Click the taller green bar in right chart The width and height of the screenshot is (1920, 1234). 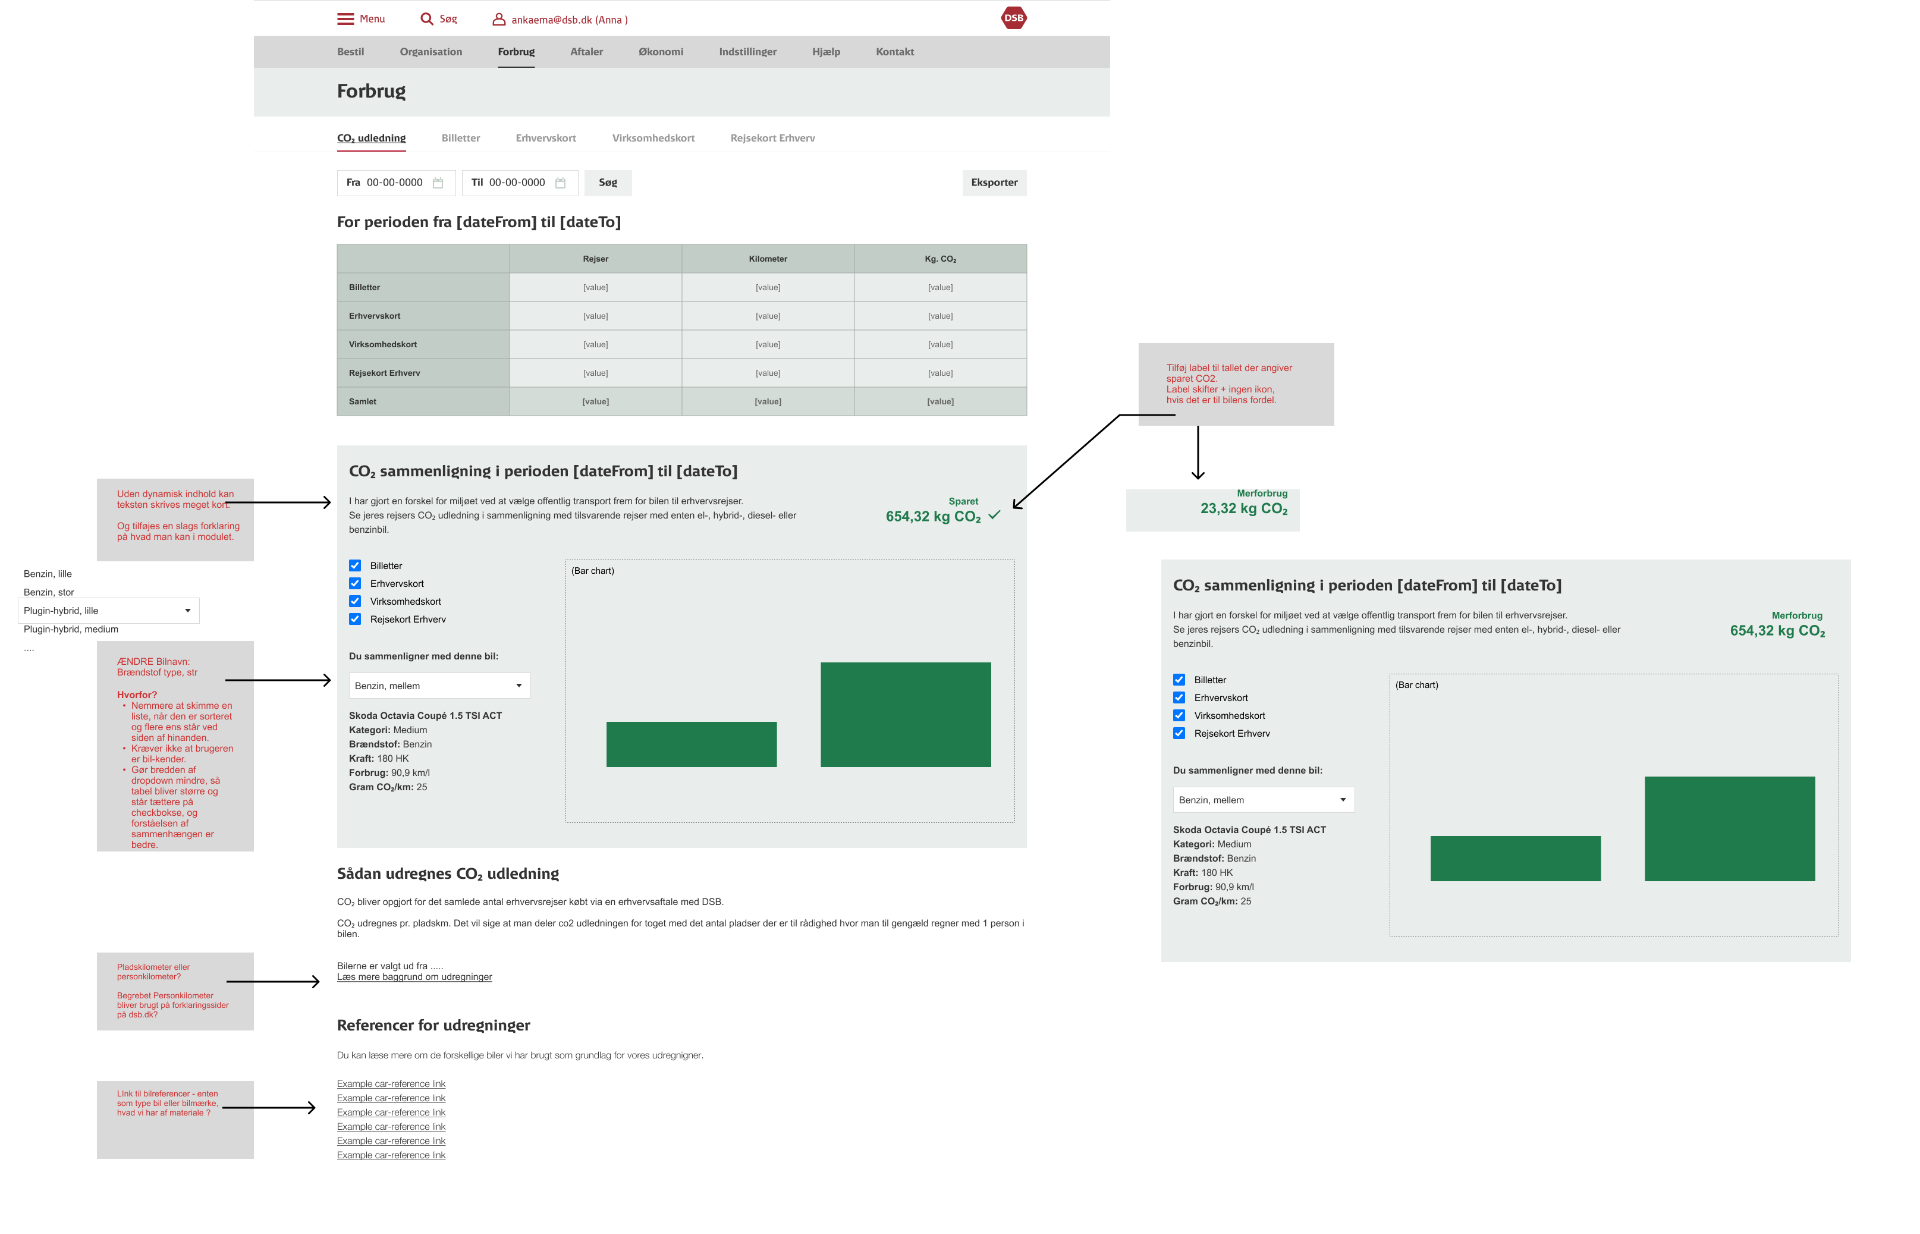[x=1730, y=828]
